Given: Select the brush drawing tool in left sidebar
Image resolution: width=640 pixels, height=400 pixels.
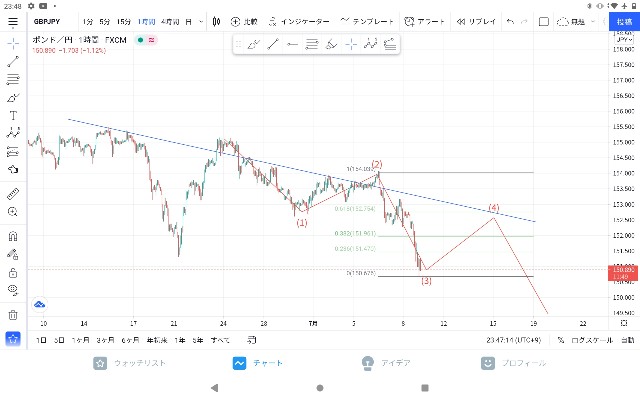Looking at the screenshot, I should point(13,98).
